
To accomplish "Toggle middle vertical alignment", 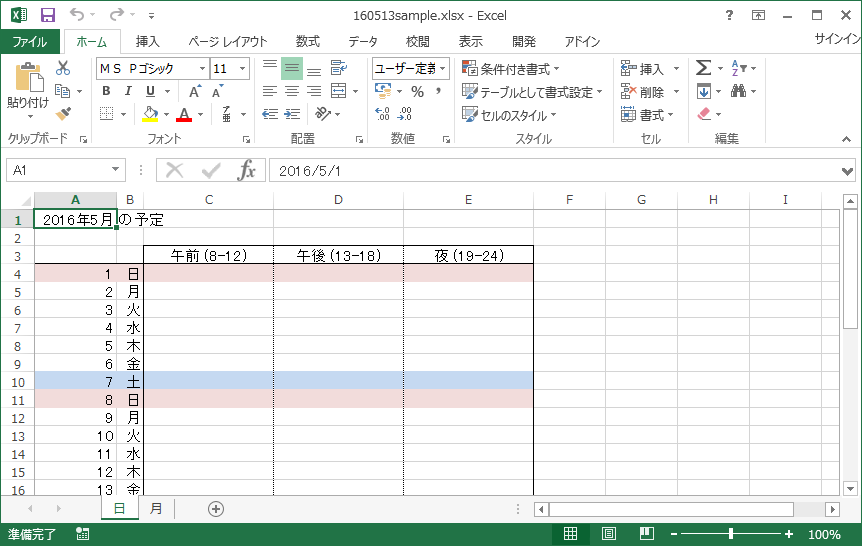I will tap(292, 68).
